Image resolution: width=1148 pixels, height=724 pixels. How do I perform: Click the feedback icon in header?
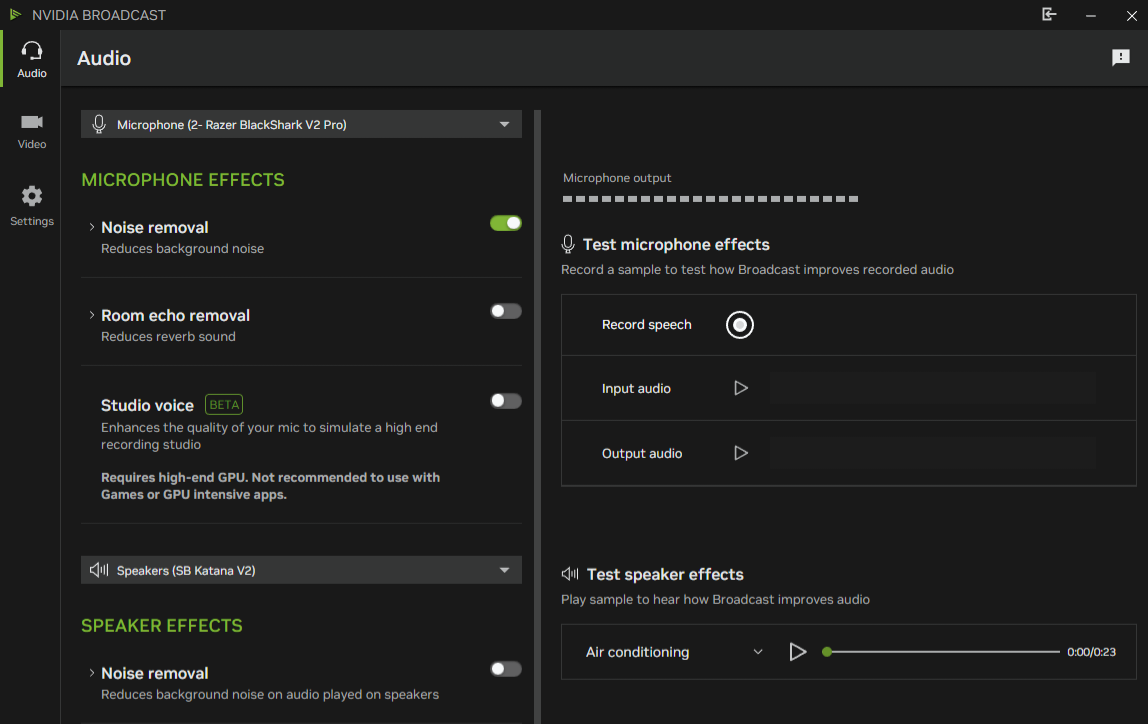coord(1121,58)
